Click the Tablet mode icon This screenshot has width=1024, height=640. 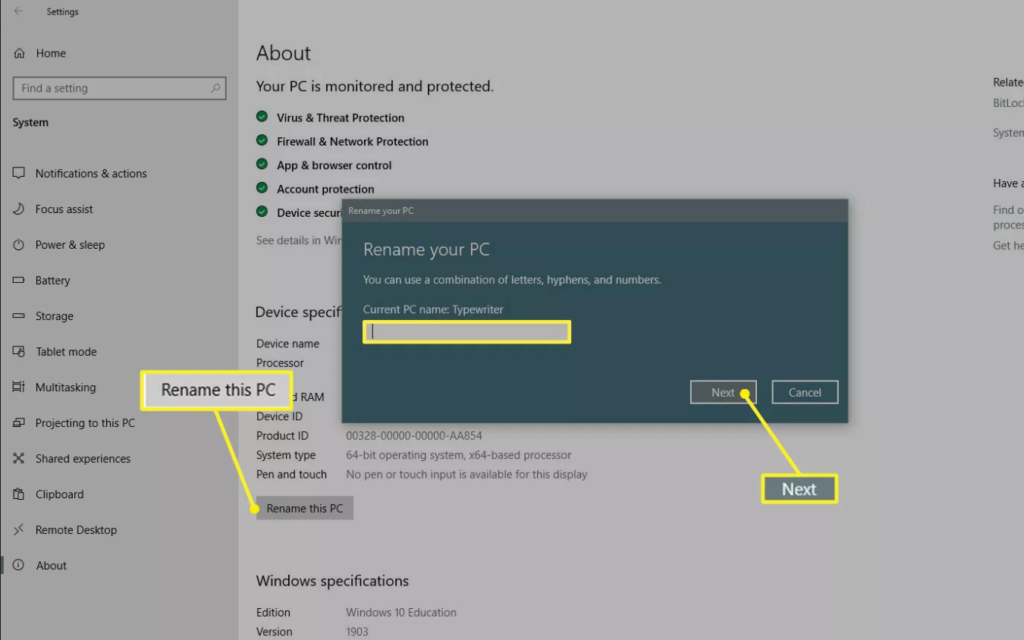tap(18, 351)
